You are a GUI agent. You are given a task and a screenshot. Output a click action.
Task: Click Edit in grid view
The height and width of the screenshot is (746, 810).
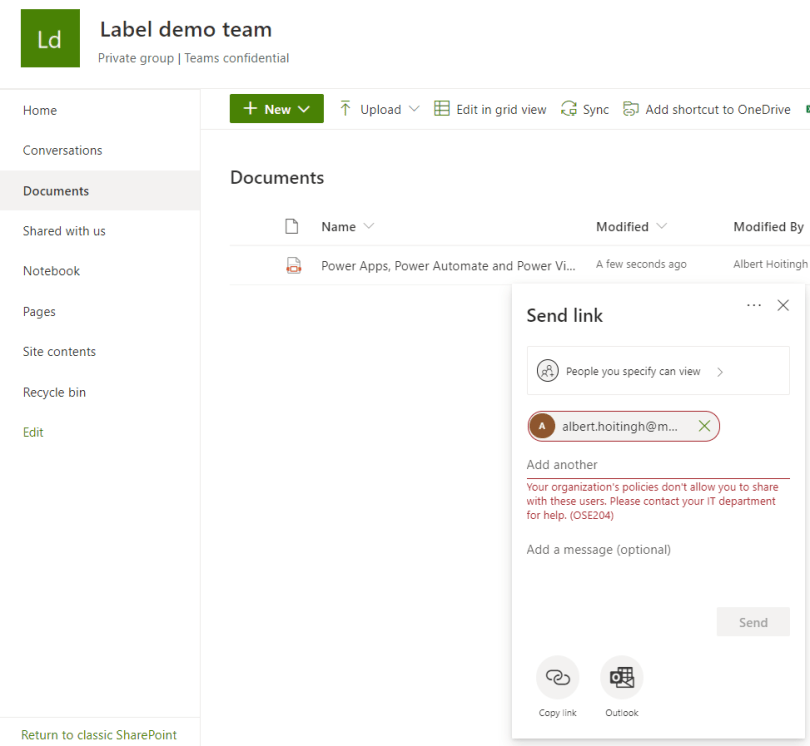490,109
